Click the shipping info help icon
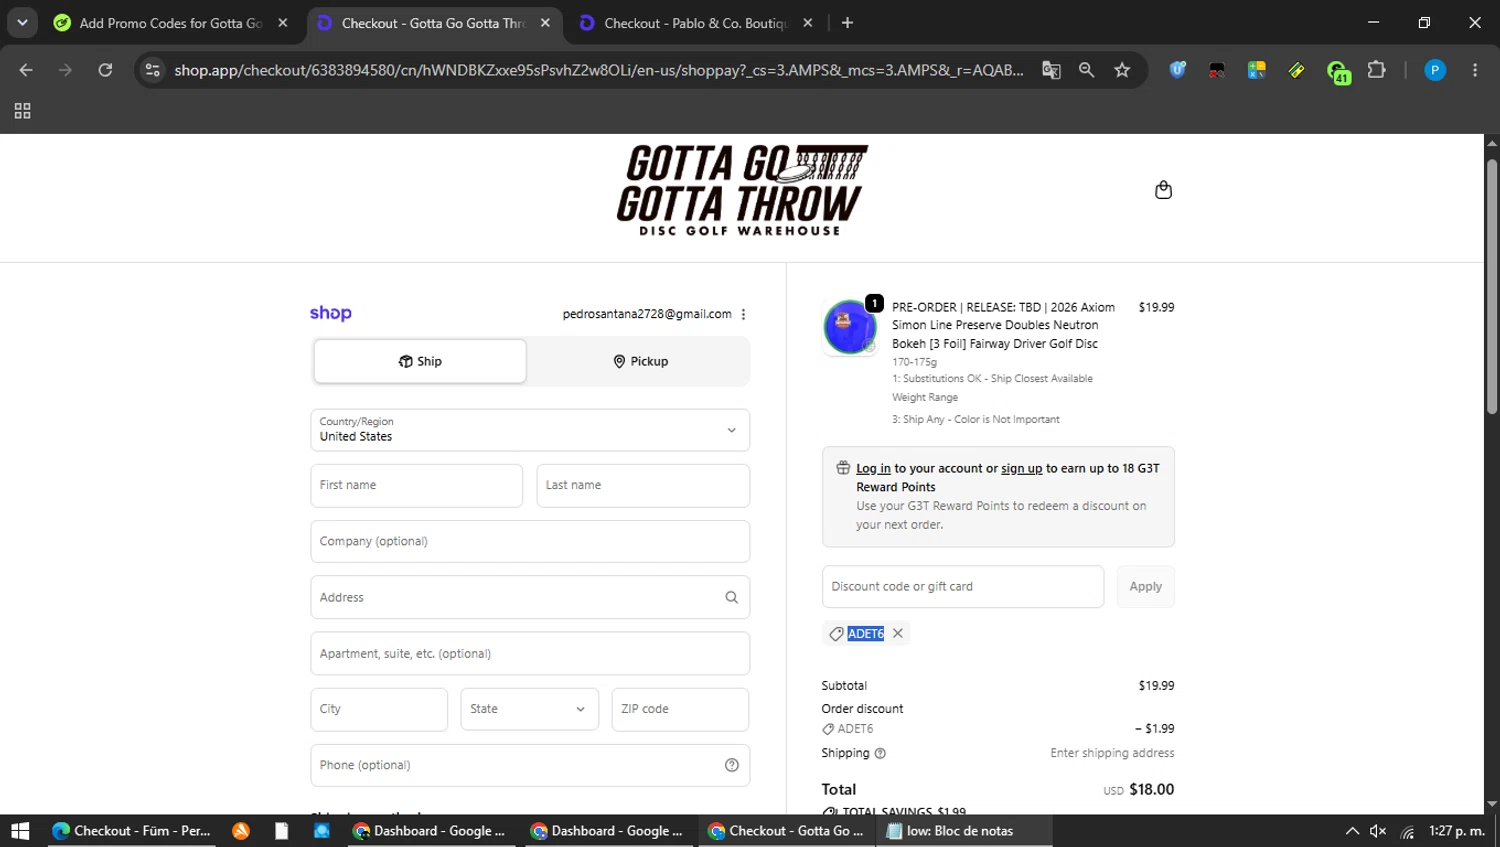The image size is (1500, 847). 880,753
